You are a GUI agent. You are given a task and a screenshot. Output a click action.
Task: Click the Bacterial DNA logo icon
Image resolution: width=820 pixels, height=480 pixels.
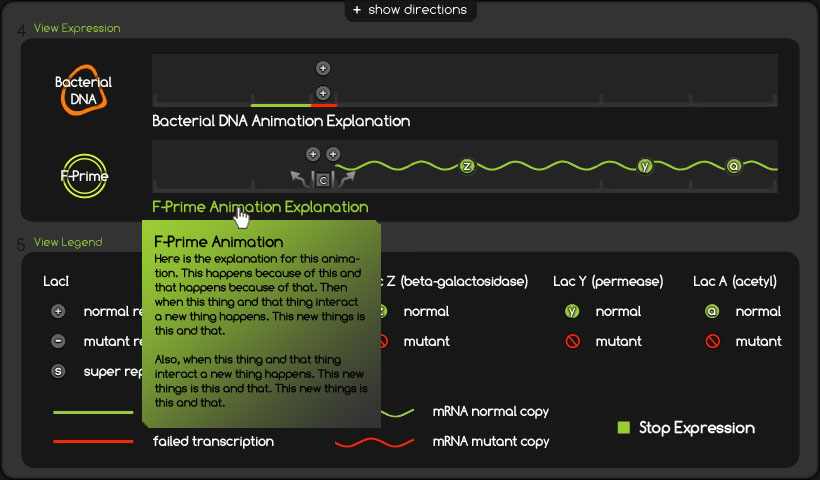coord(82,91)
